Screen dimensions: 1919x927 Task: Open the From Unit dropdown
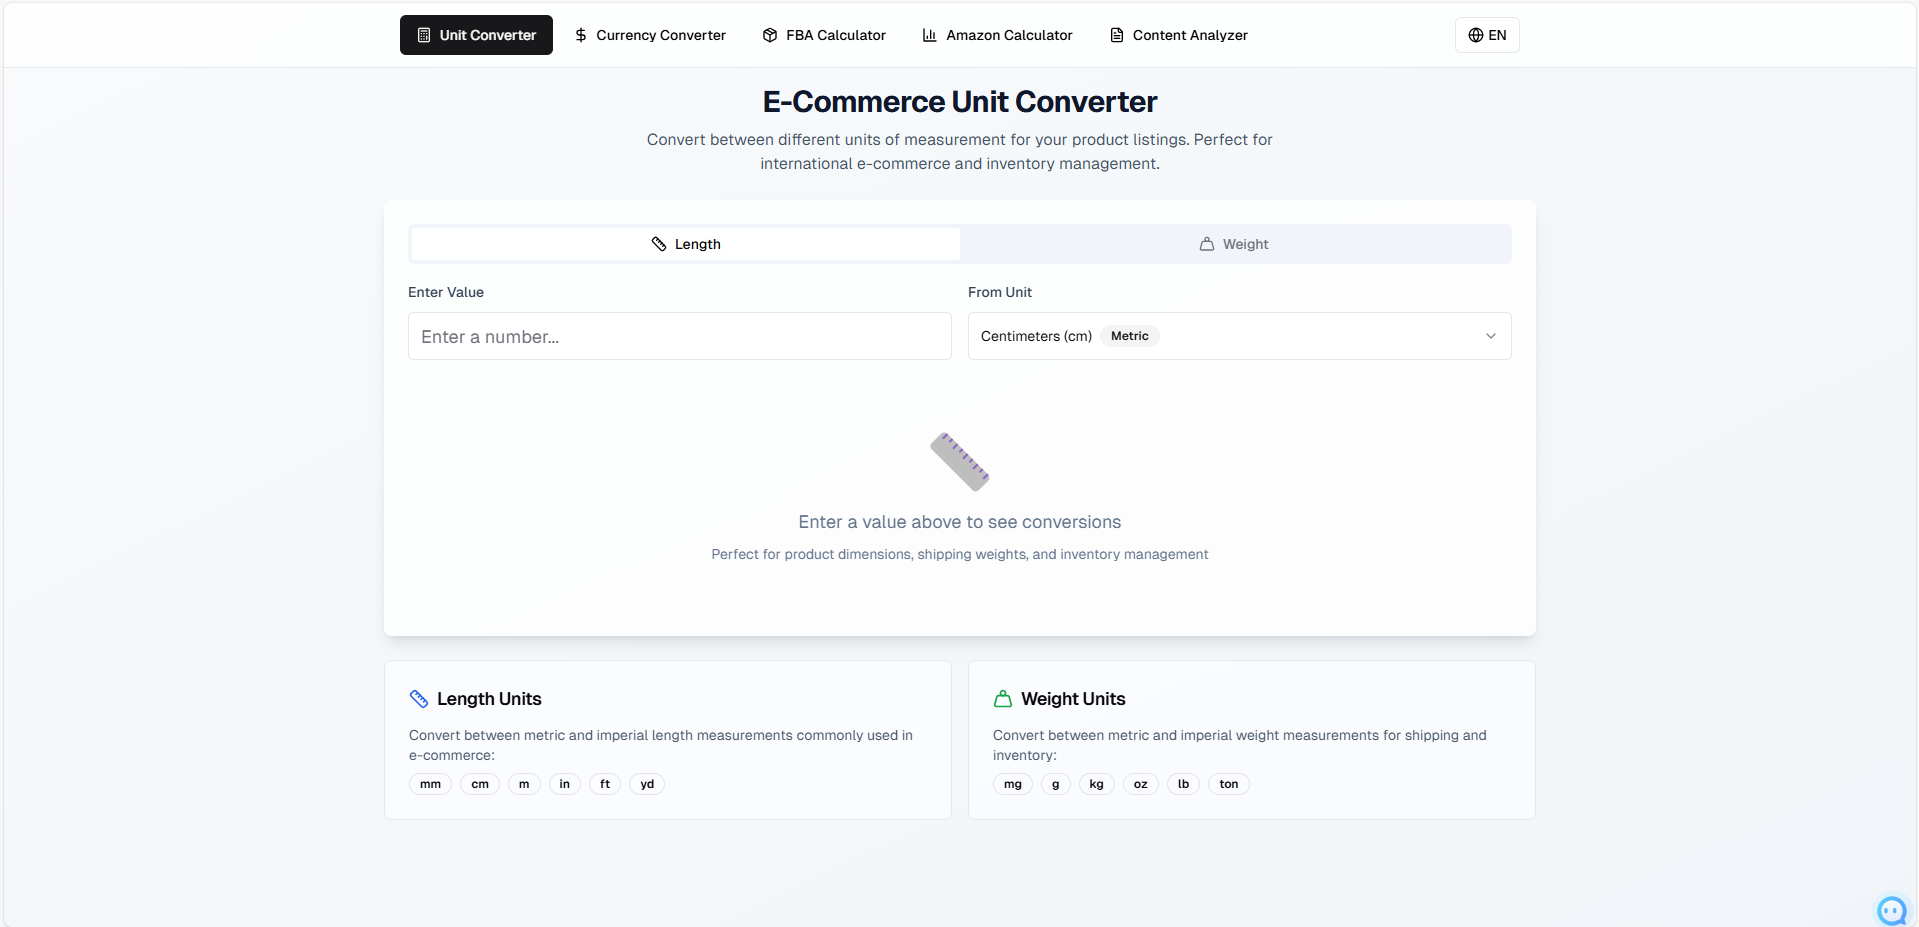[x=1238, y=336]
